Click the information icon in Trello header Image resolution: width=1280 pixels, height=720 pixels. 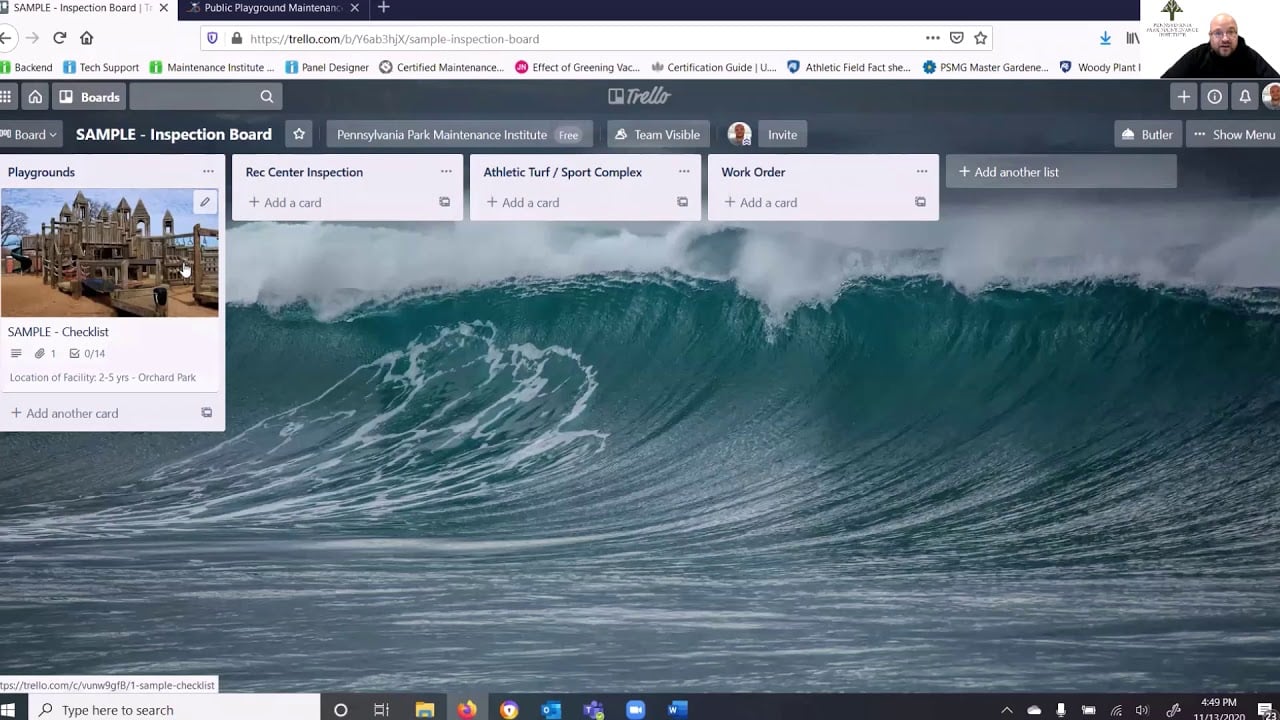point(1213,96)
